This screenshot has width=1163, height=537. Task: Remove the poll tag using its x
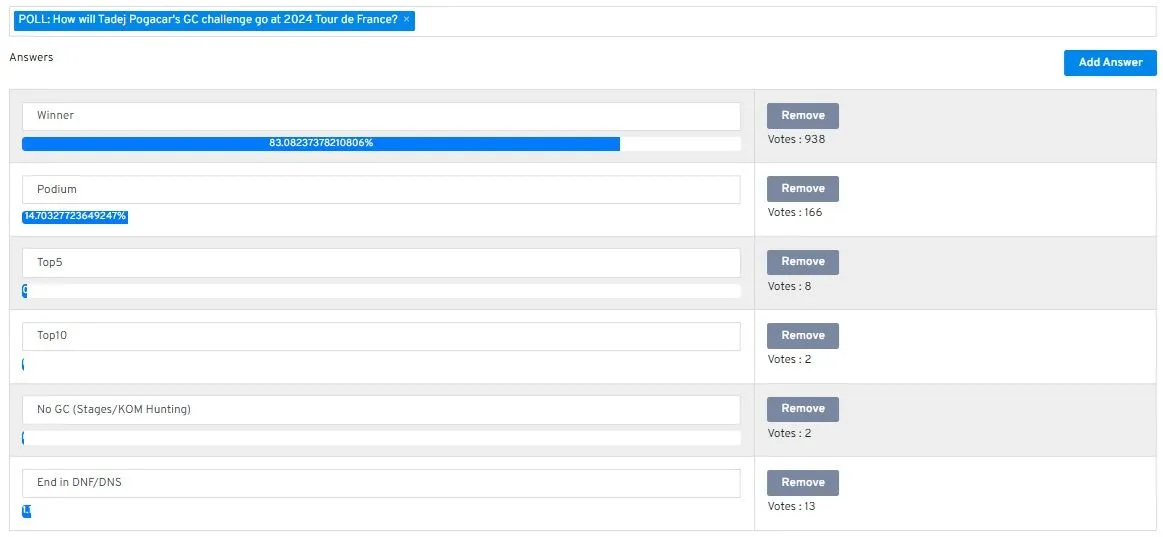tap(406, 20)
